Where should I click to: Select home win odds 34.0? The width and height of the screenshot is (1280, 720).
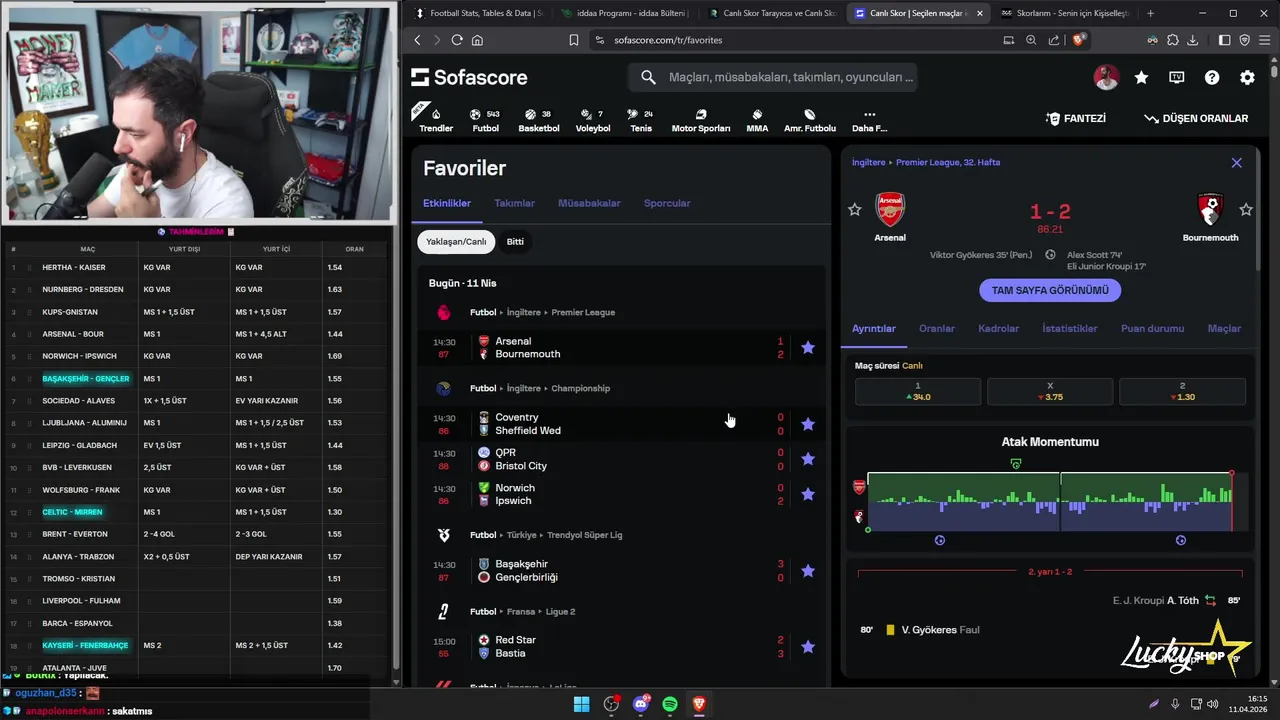point(918,391)
